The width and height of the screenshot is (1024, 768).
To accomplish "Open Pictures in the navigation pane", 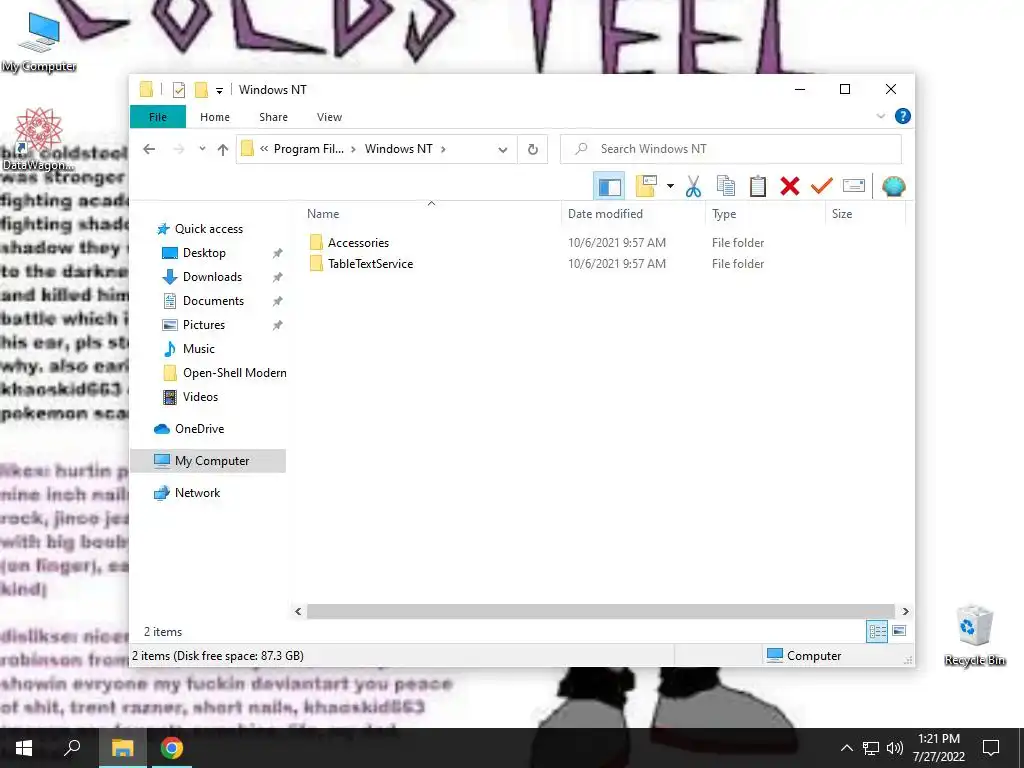I will pos(204,325).
